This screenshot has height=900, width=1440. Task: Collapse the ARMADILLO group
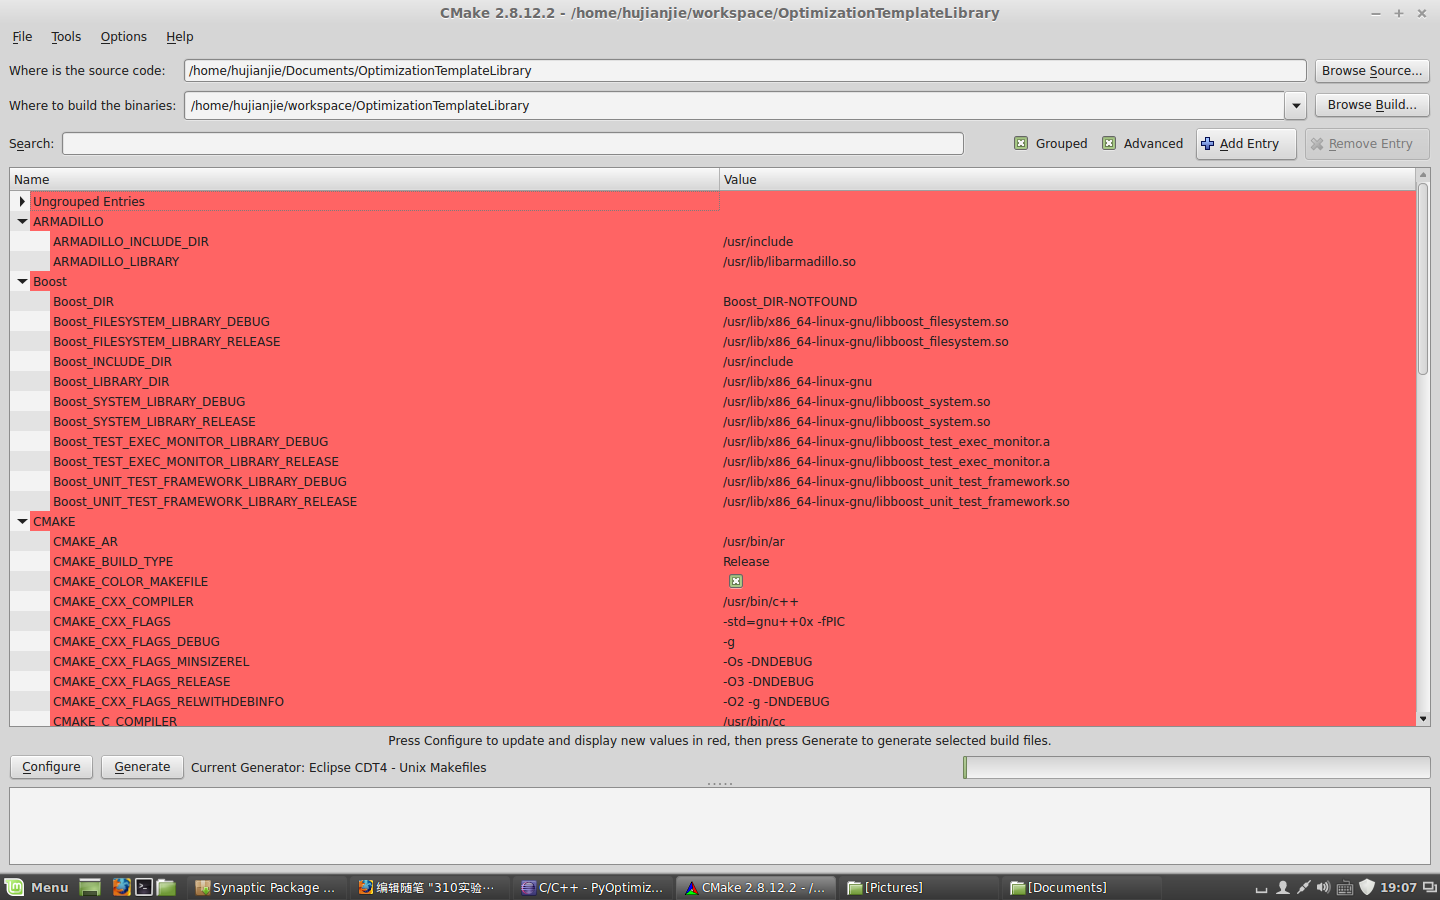(22, 221)
